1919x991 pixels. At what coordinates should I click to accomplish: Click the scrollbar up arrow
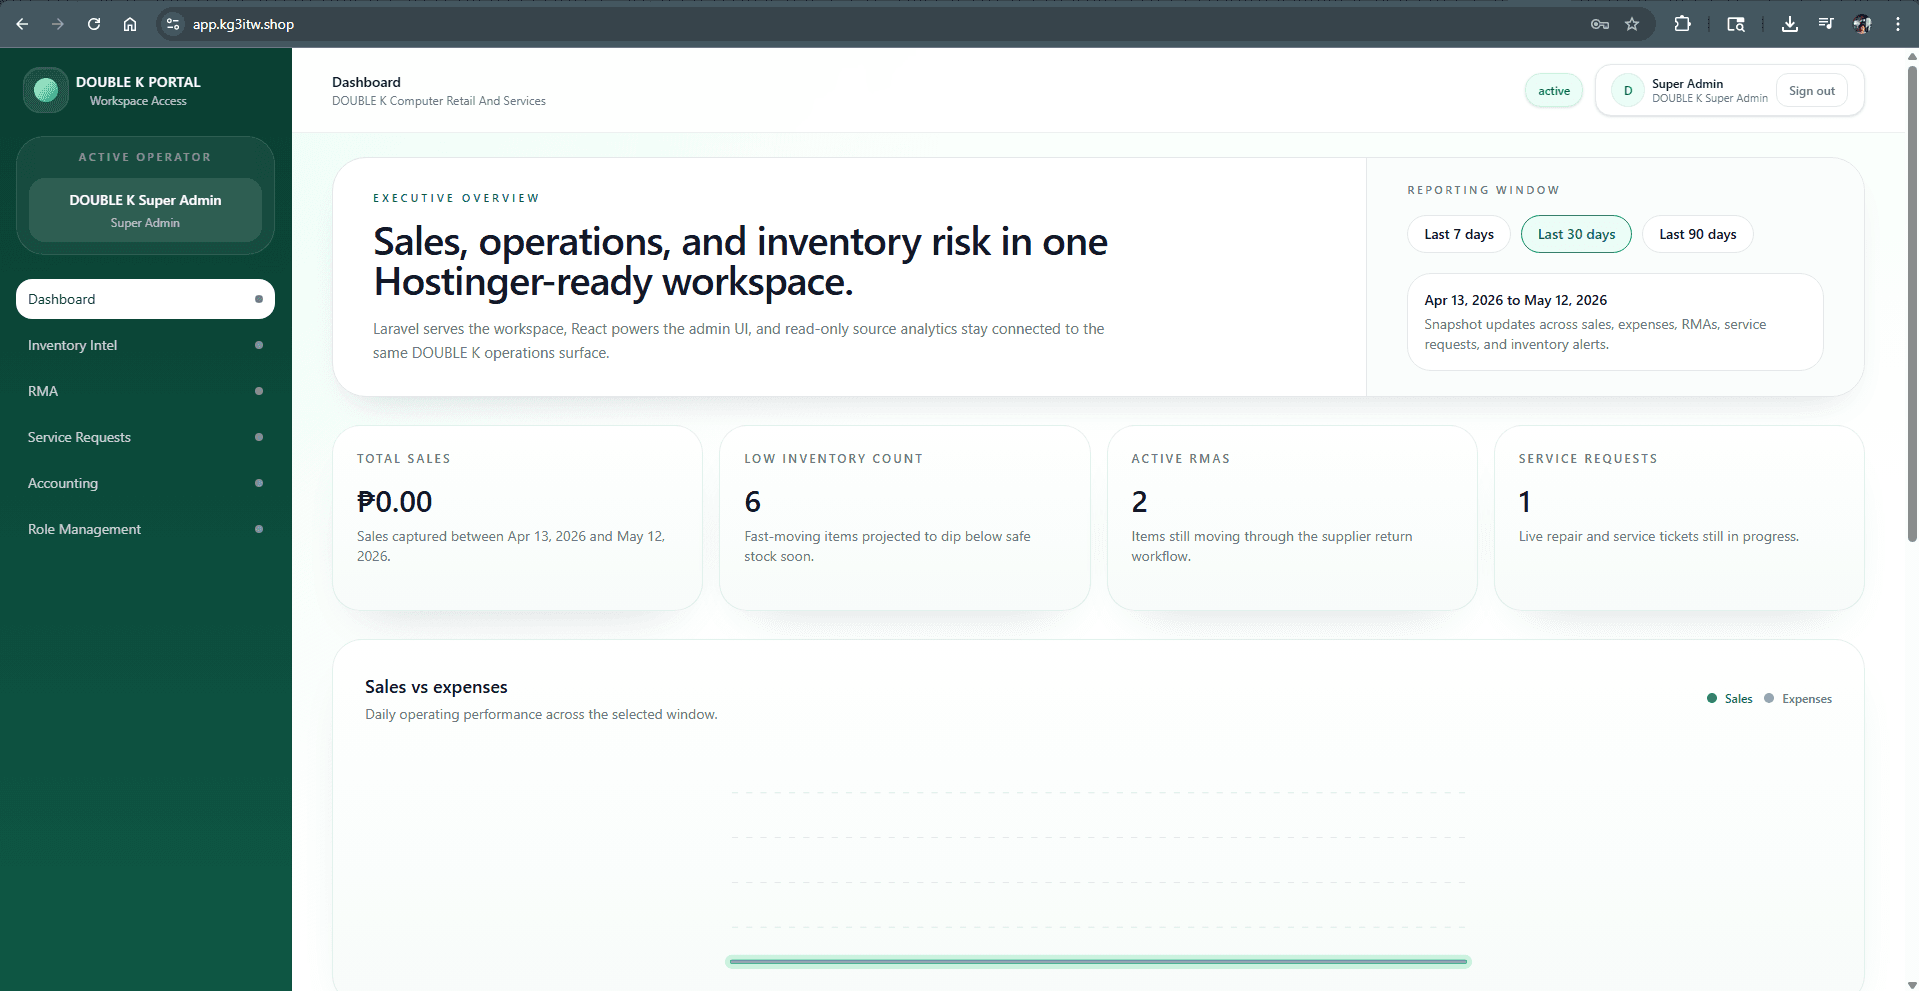coord(1912,56)
